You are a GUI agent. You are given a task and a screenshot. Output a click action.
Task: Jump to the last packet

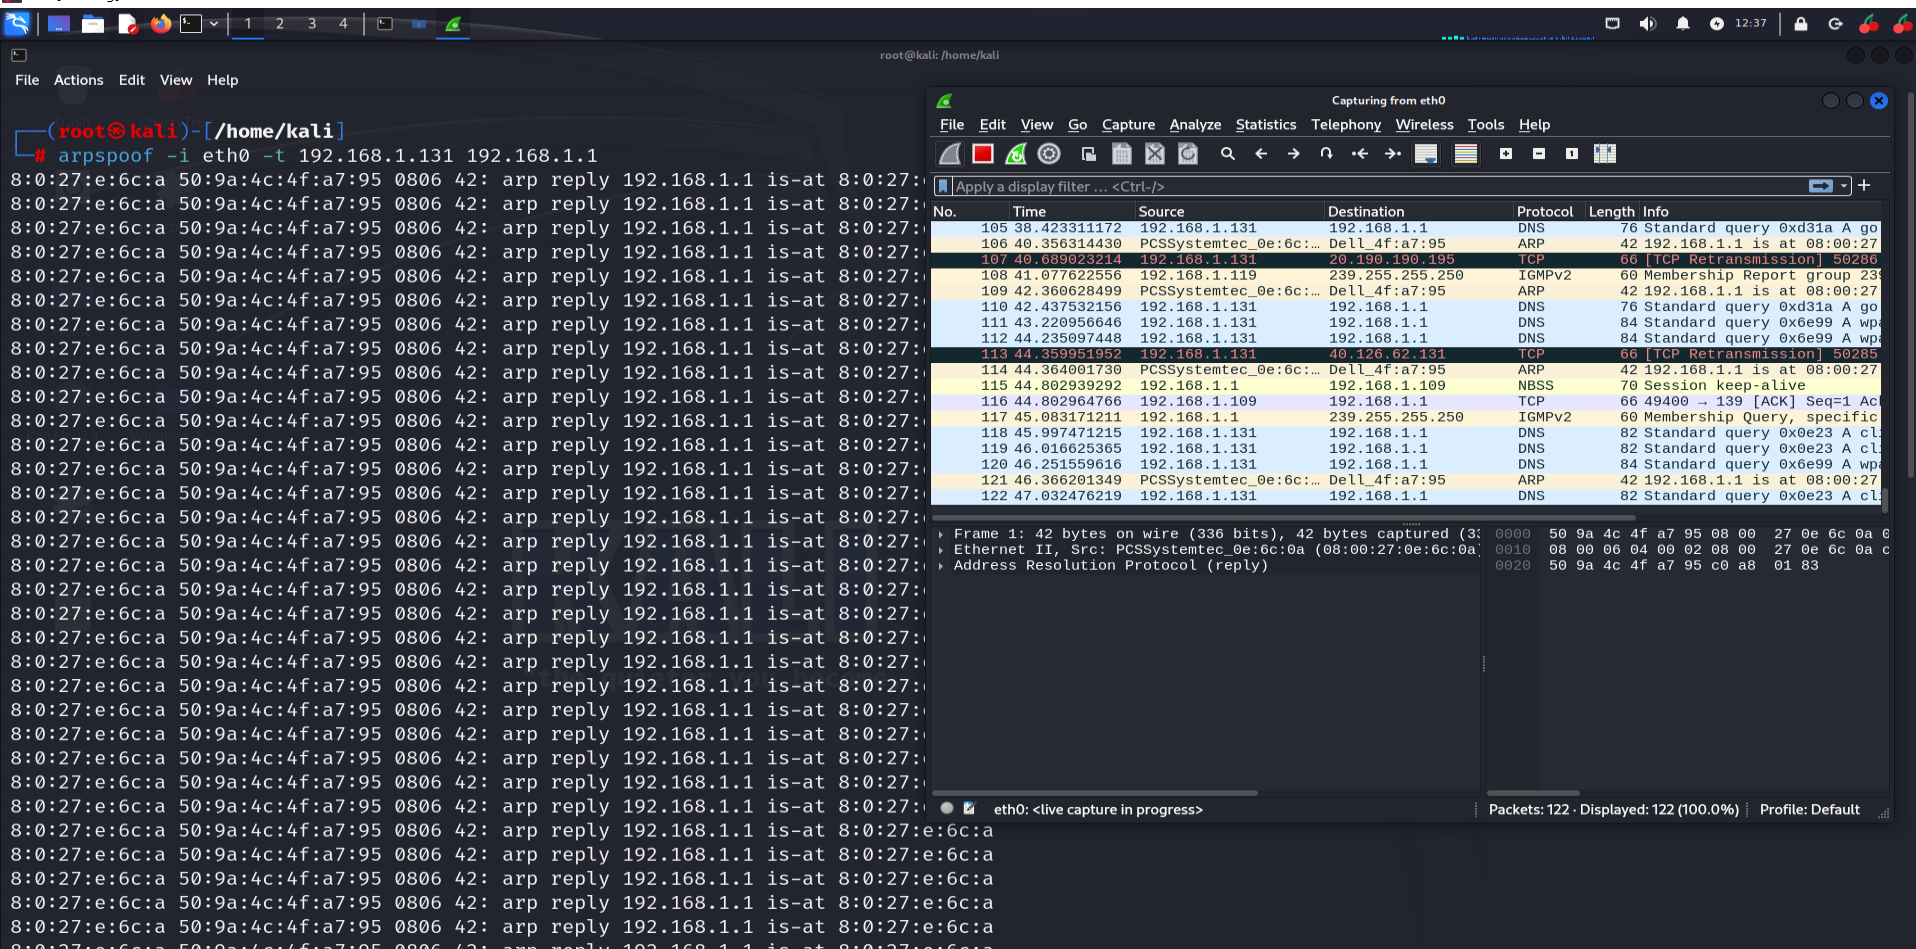1393,154
